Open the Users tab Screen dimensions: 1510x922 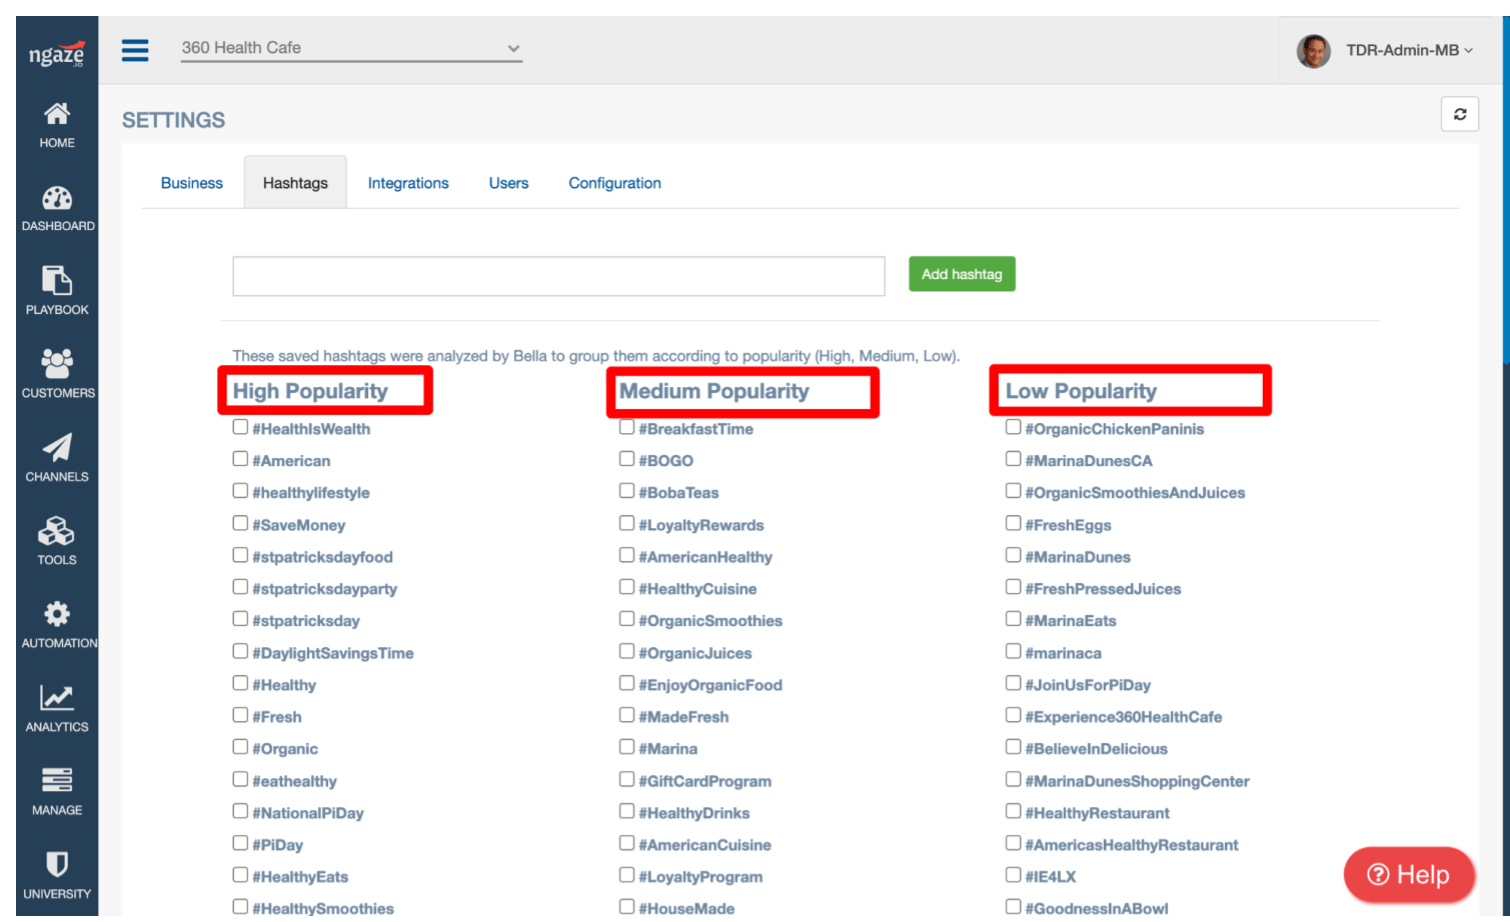(509, 183)
